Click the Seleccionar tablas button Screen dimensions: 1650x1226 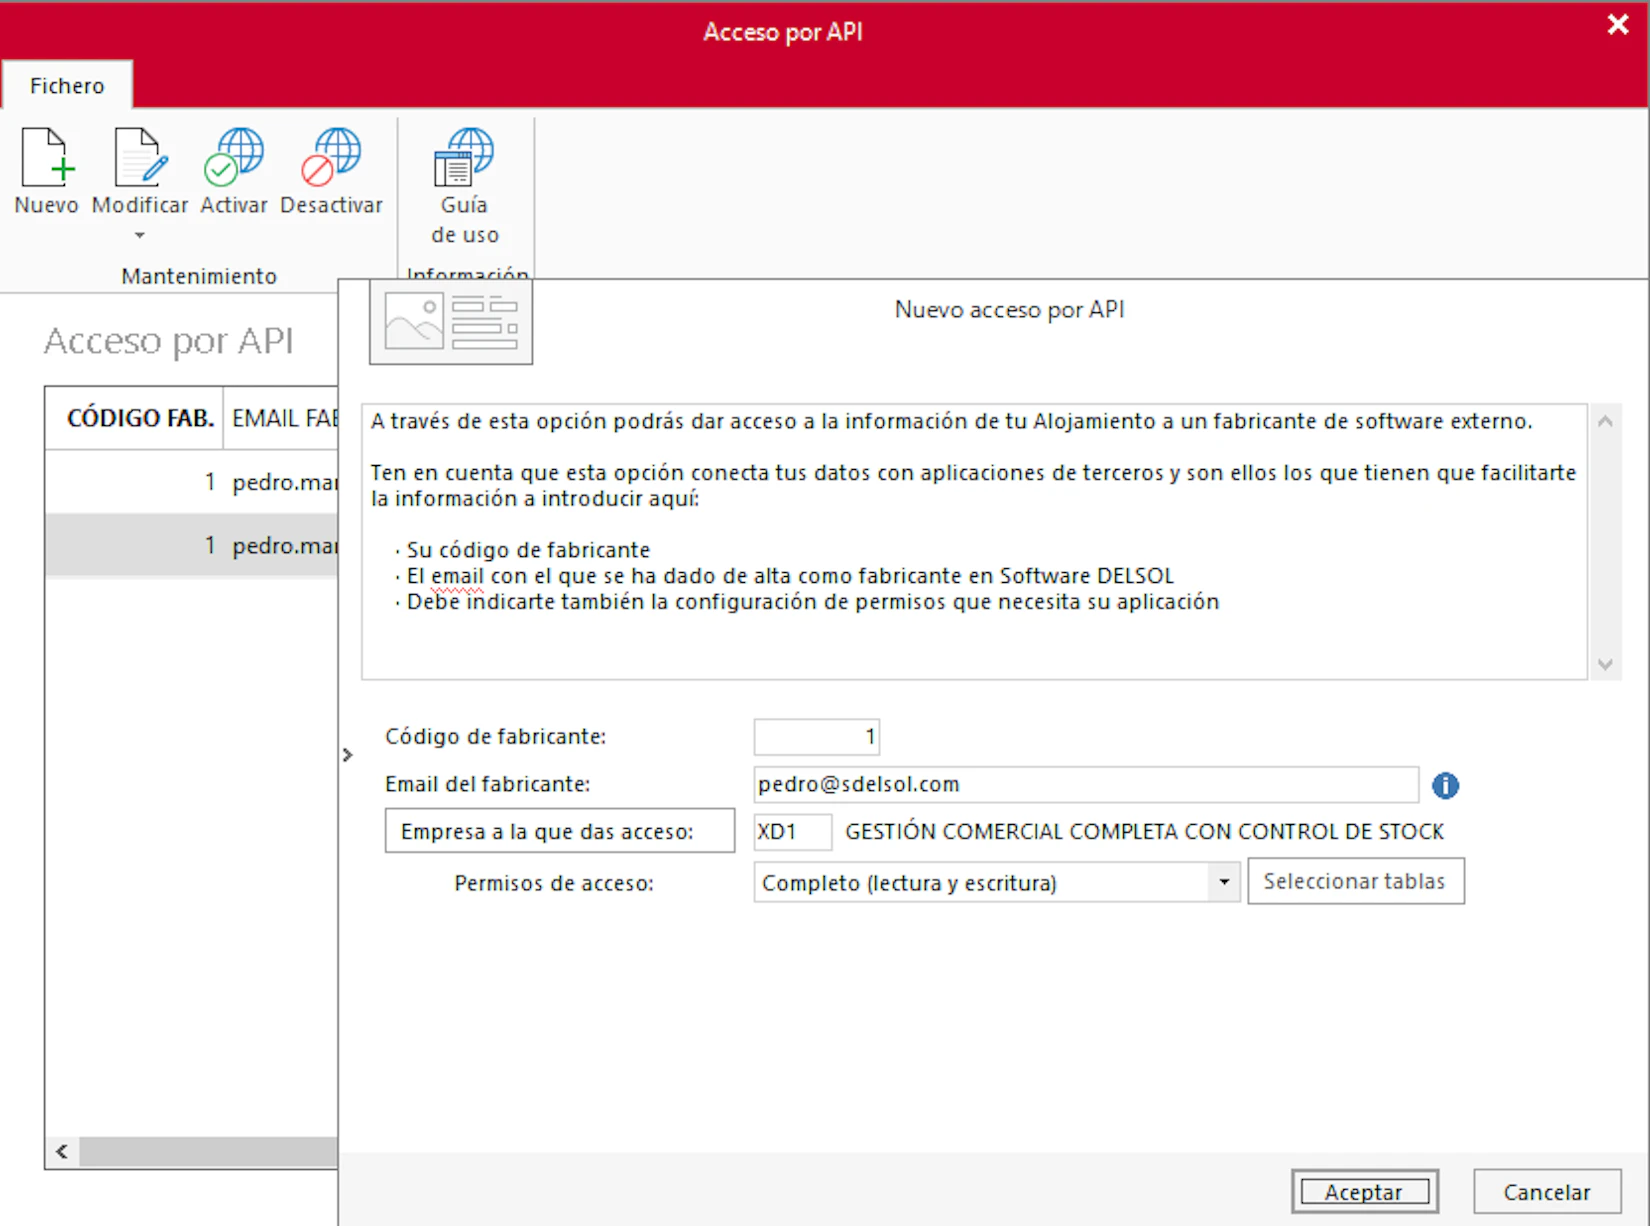click(x=1355, y=882)
